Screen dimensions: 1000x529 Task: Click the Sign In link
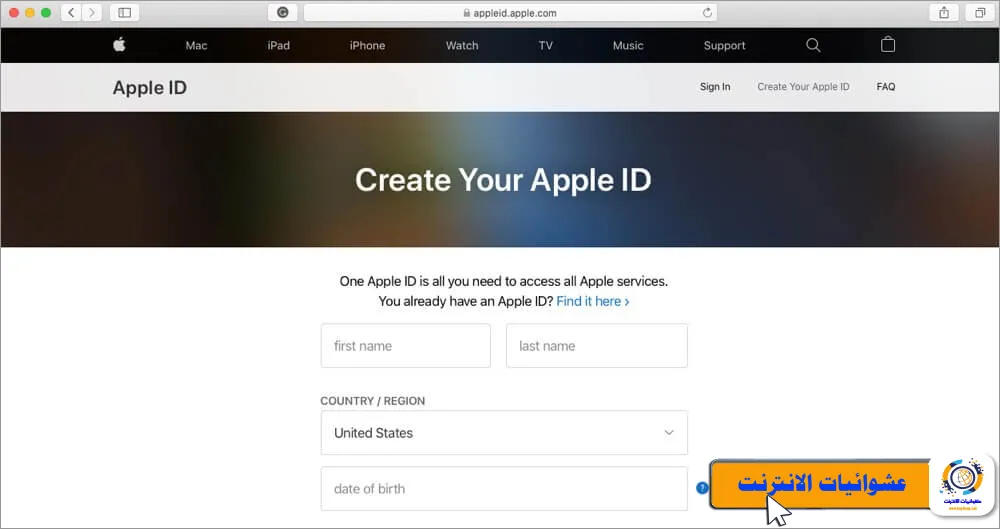tap(715, 87)
